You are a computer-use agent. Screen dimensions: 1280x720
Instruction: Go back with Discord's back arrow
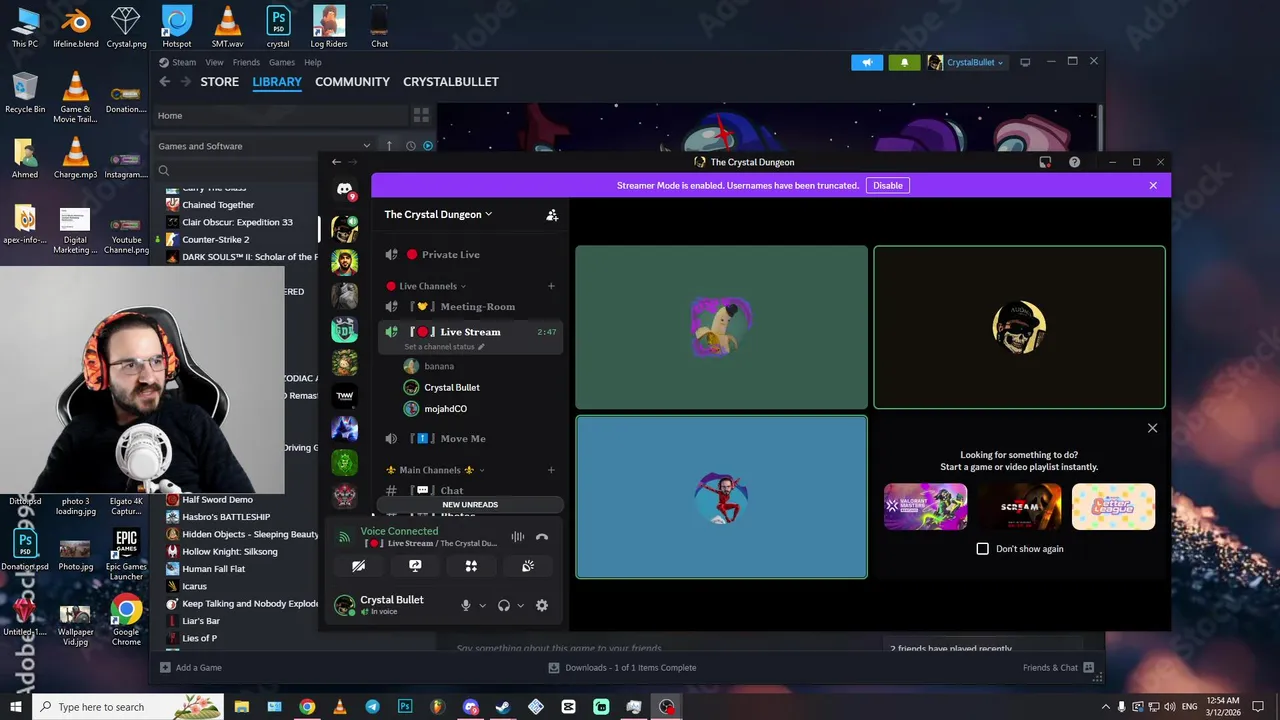point(336,162)
